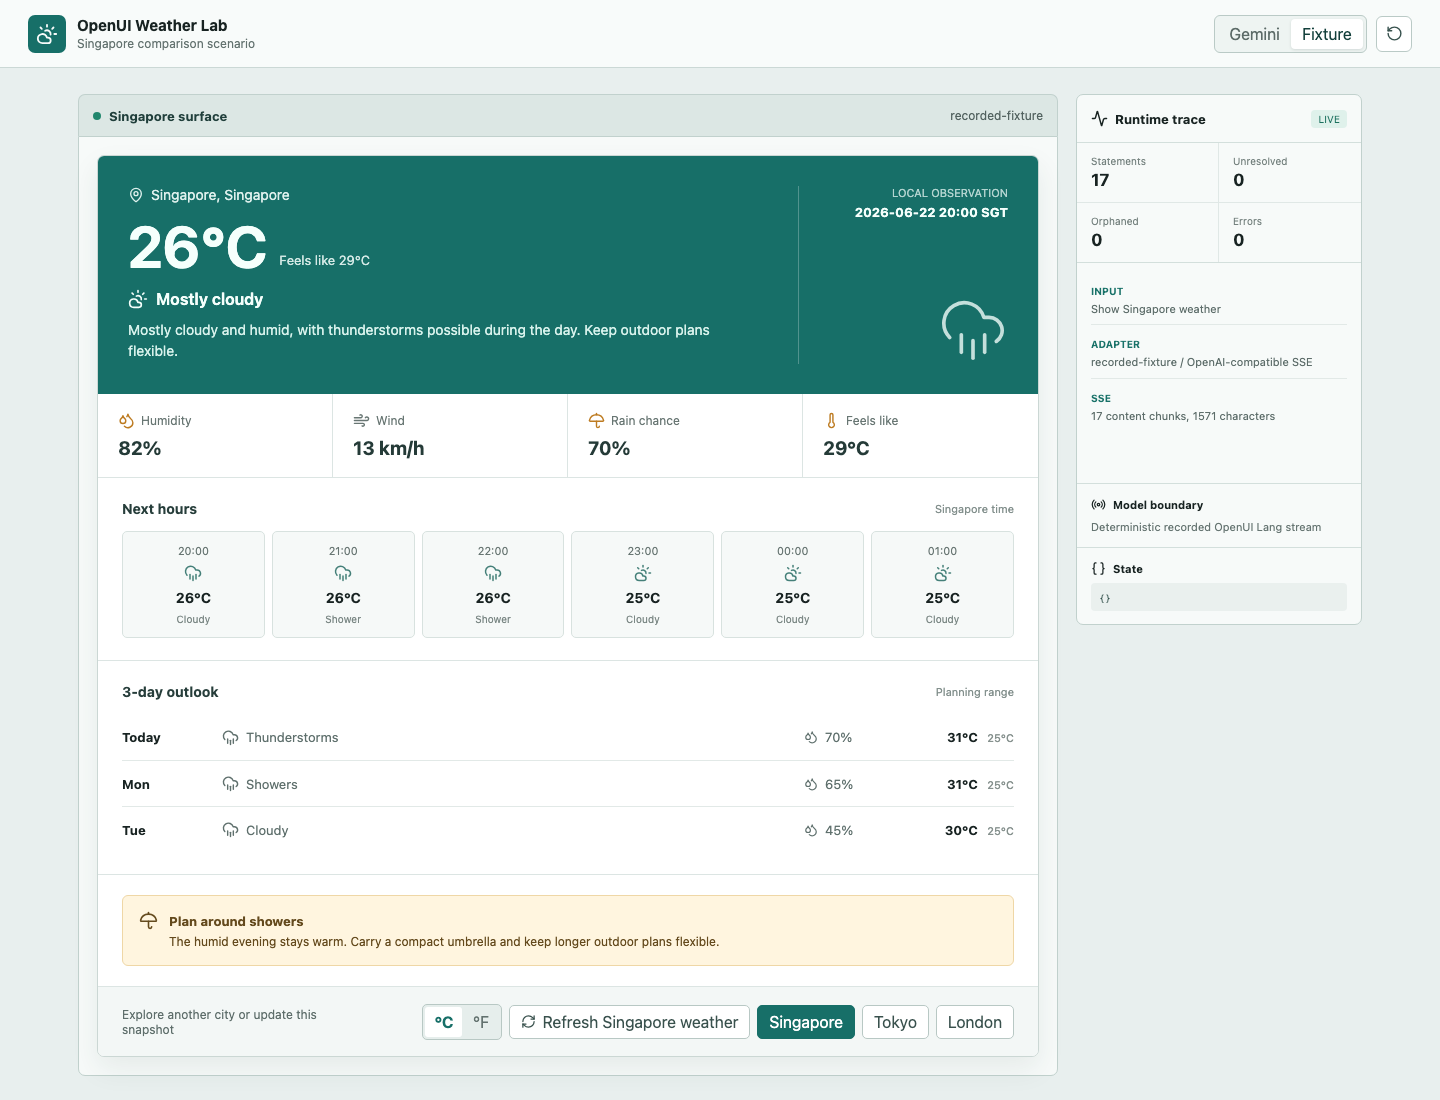Click the large rain cloud hero icon
The image size is (1440, 1100).
[973, 329]
